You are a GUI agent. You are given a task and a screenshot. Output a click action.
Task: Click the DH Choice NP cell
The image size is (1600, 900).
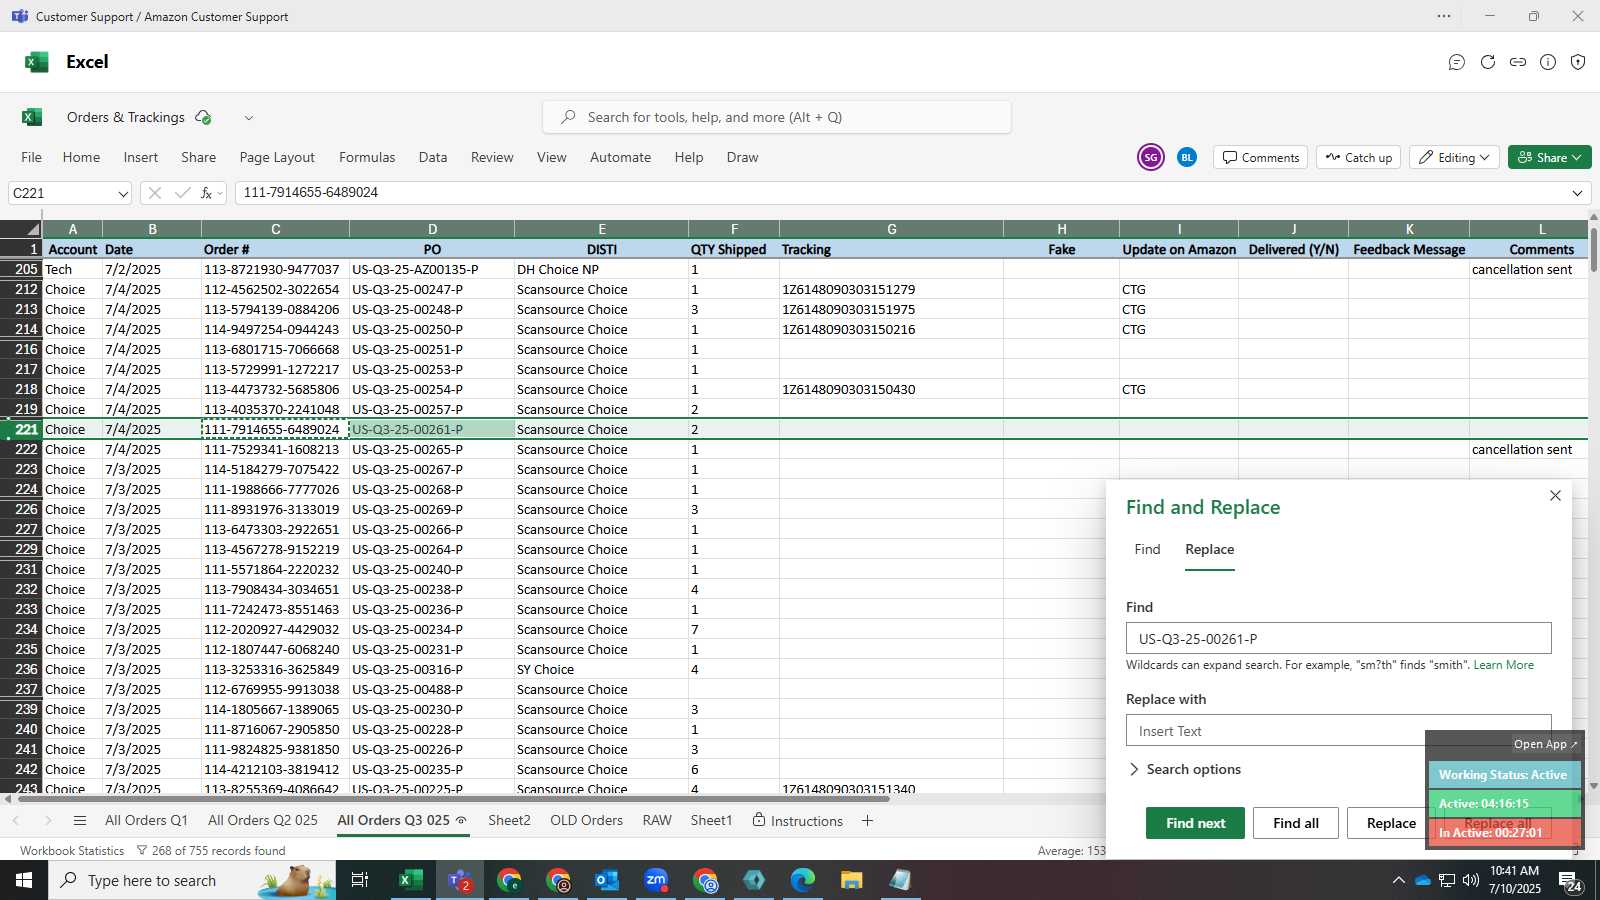[601, 269]
